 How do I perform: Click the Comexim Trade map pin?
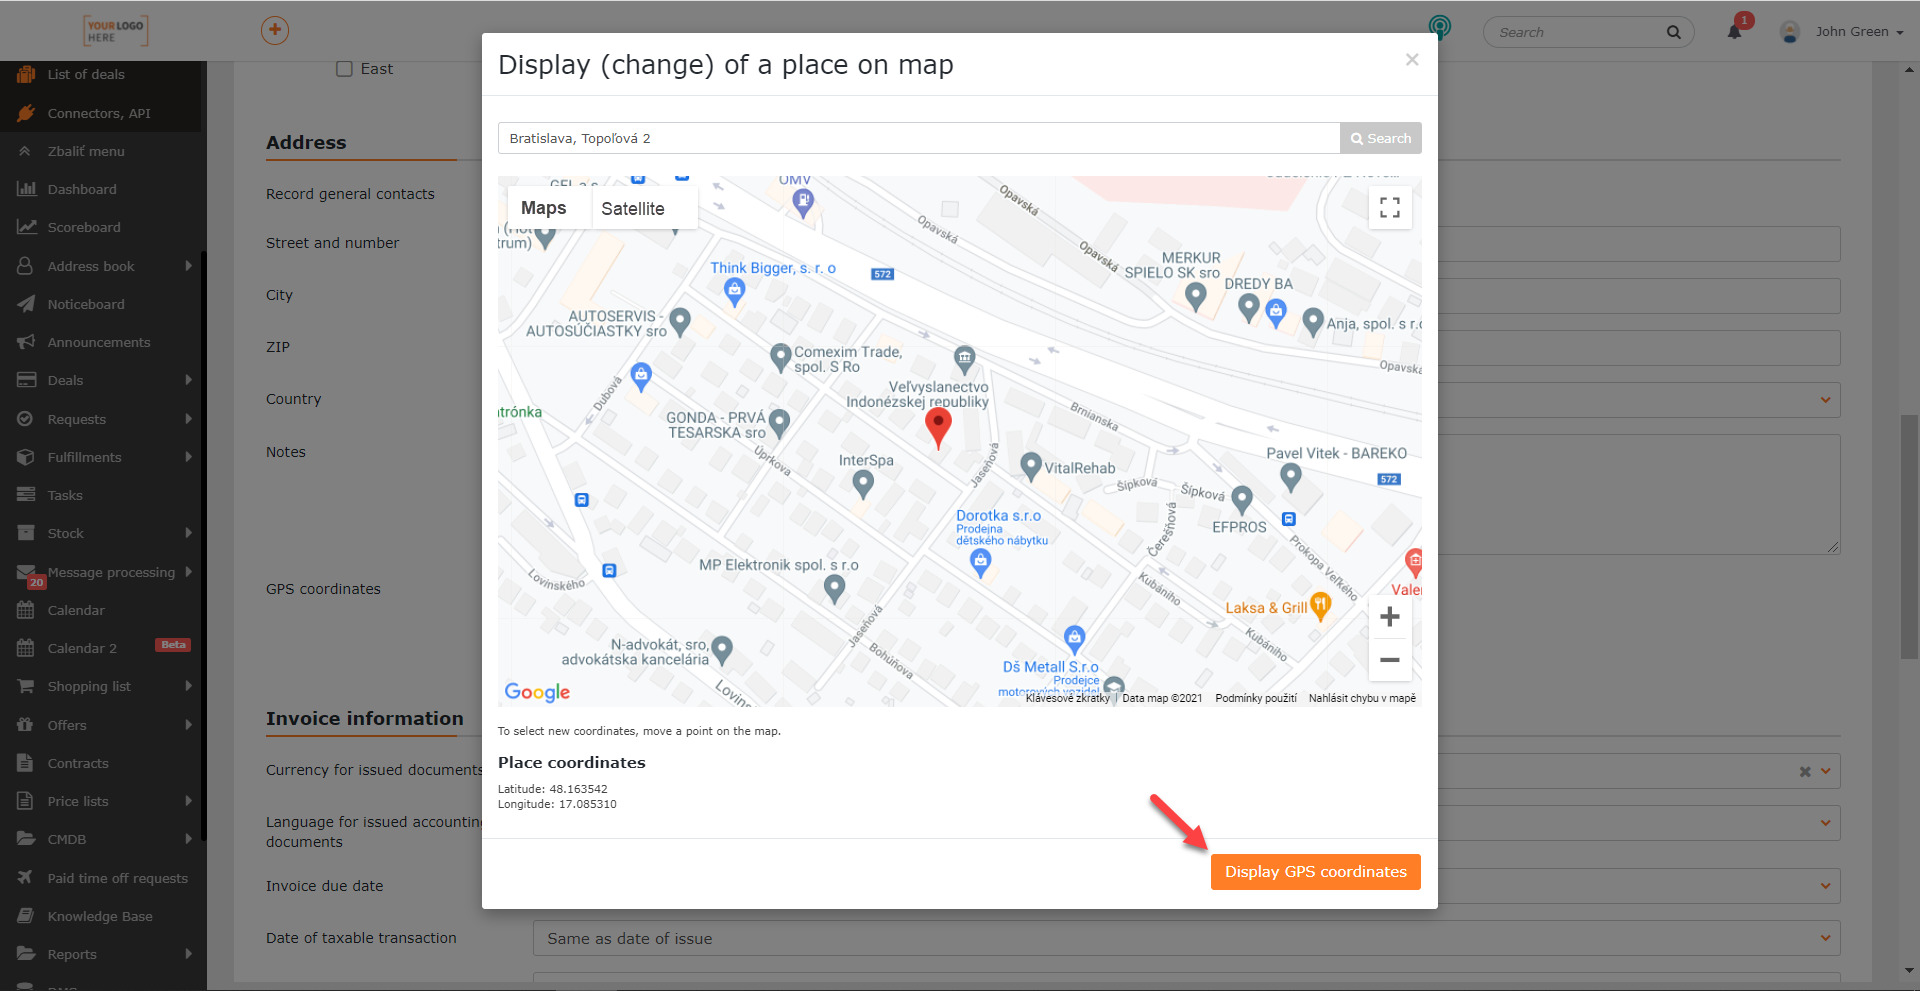point(781,357)
